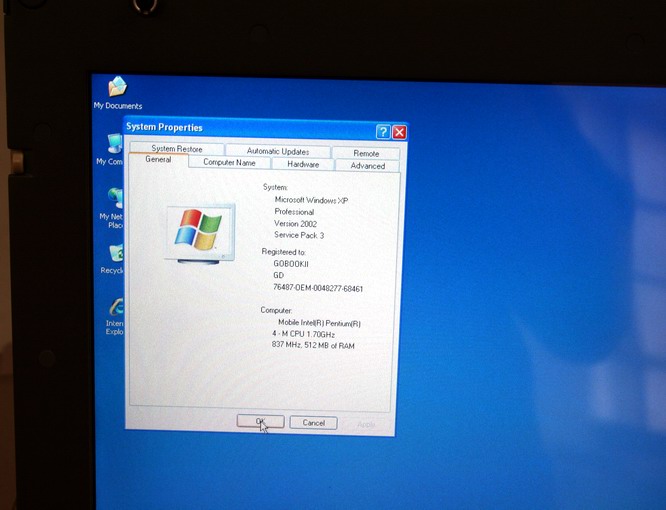666x510 pixels.
Task: Click the question mark help button
Action: [382, 132]
